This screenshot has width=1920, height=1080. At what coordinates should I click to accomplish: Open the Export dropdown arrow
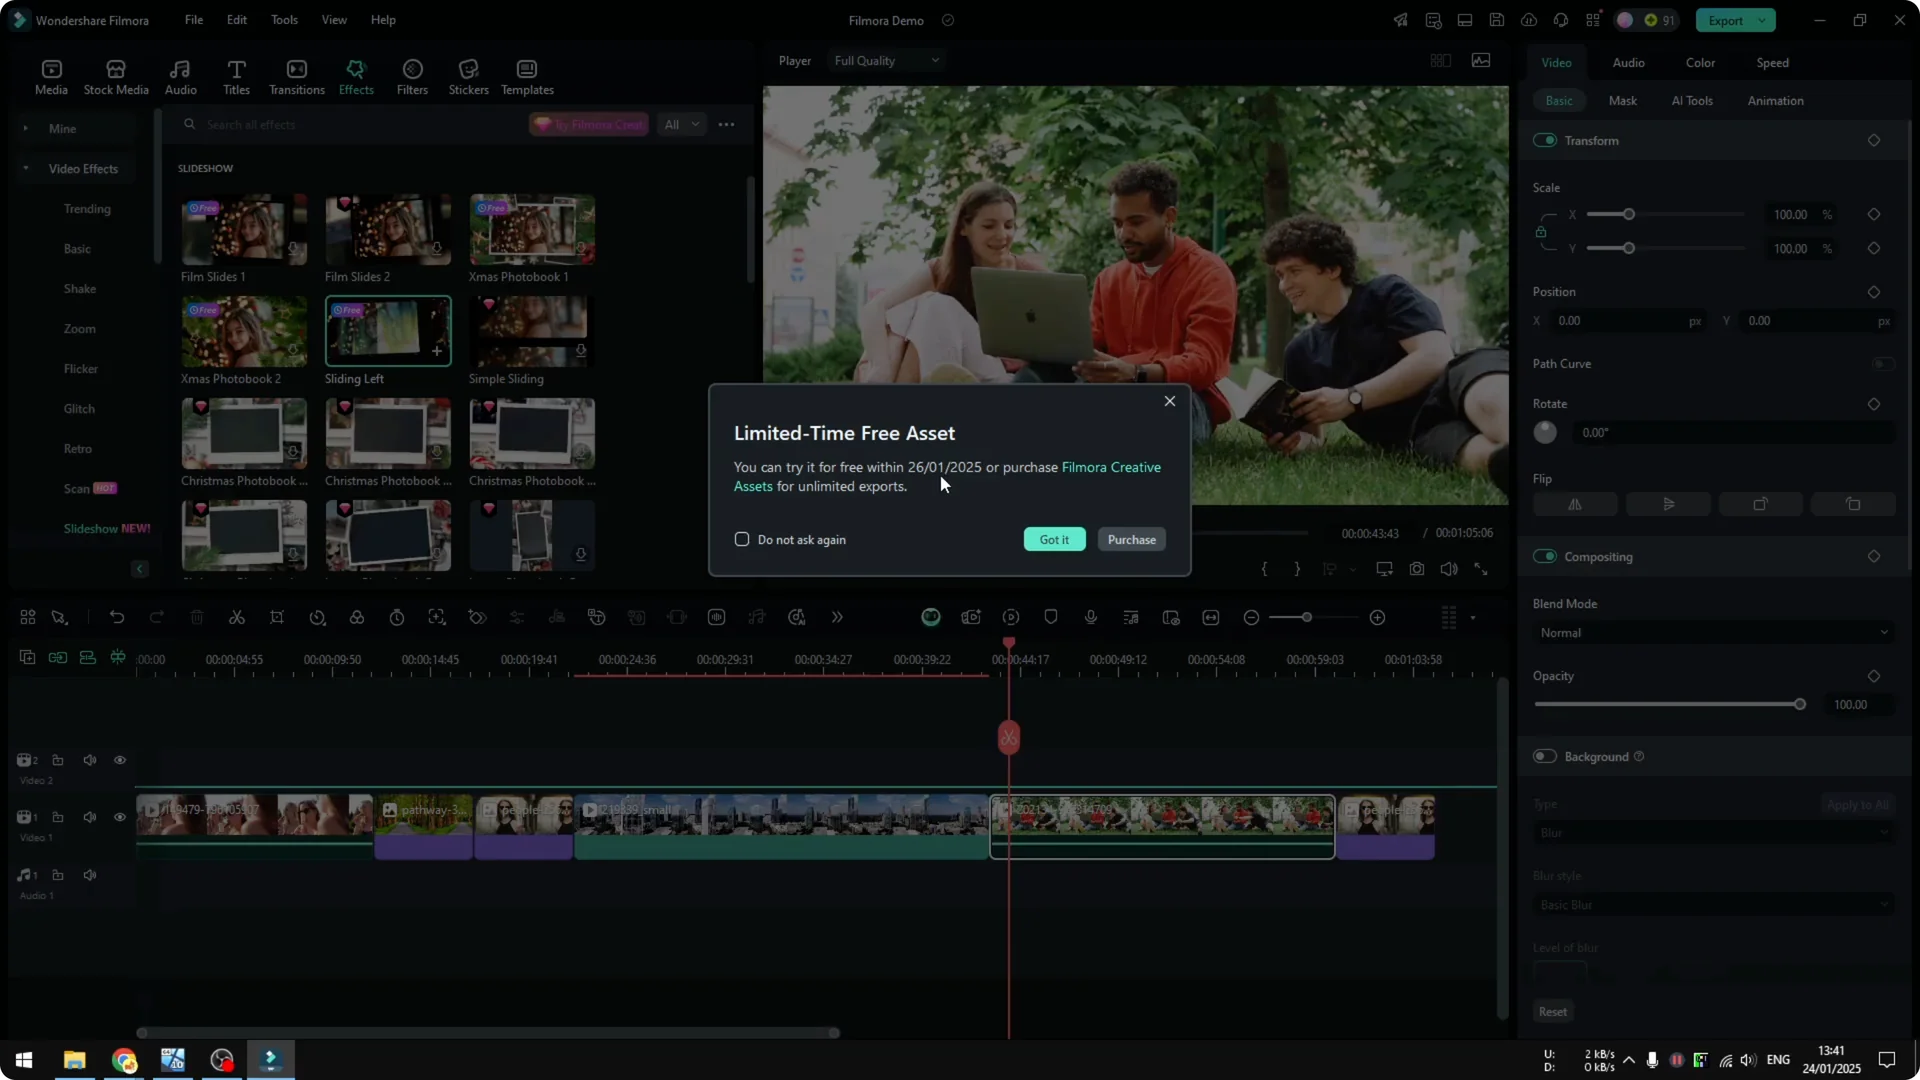pos(1762,21)
